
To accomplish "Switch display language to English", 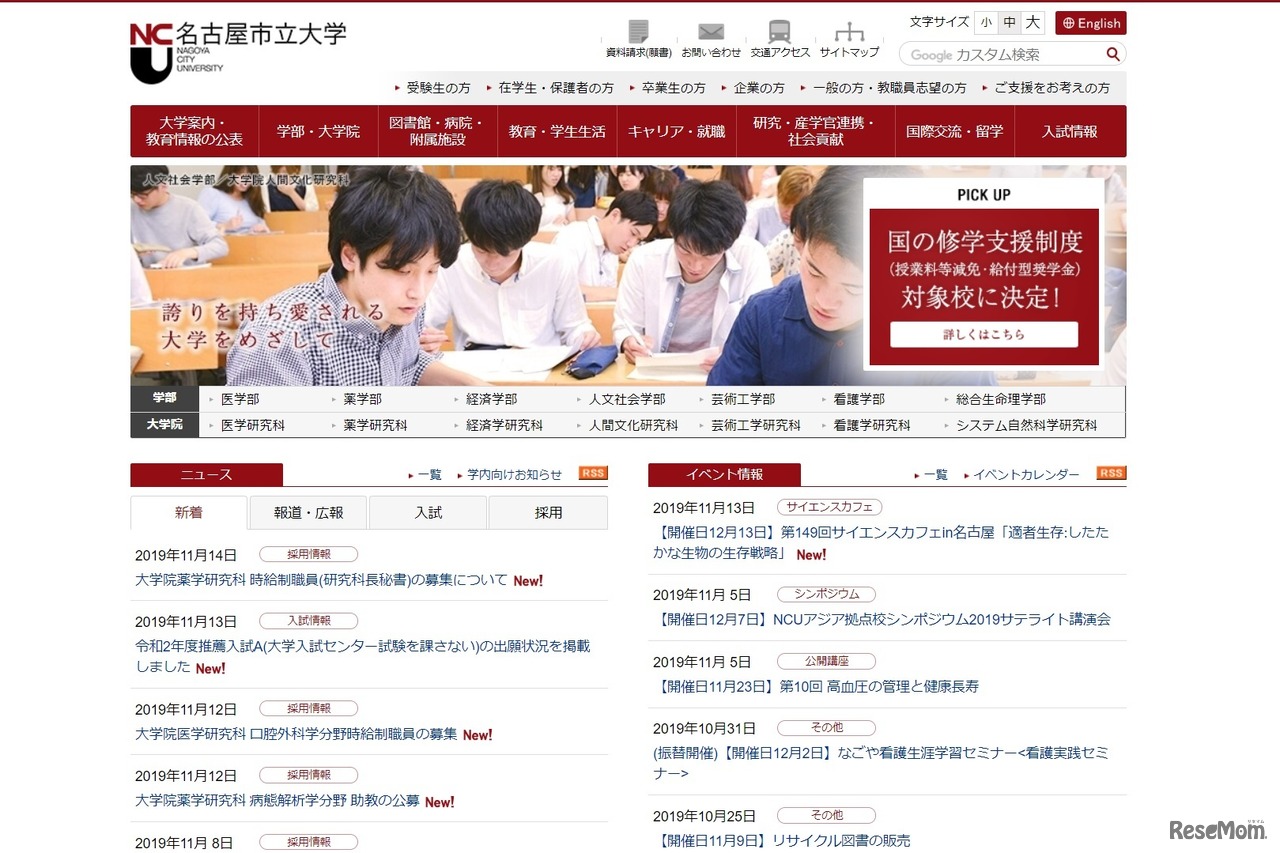I will 1090,22.
